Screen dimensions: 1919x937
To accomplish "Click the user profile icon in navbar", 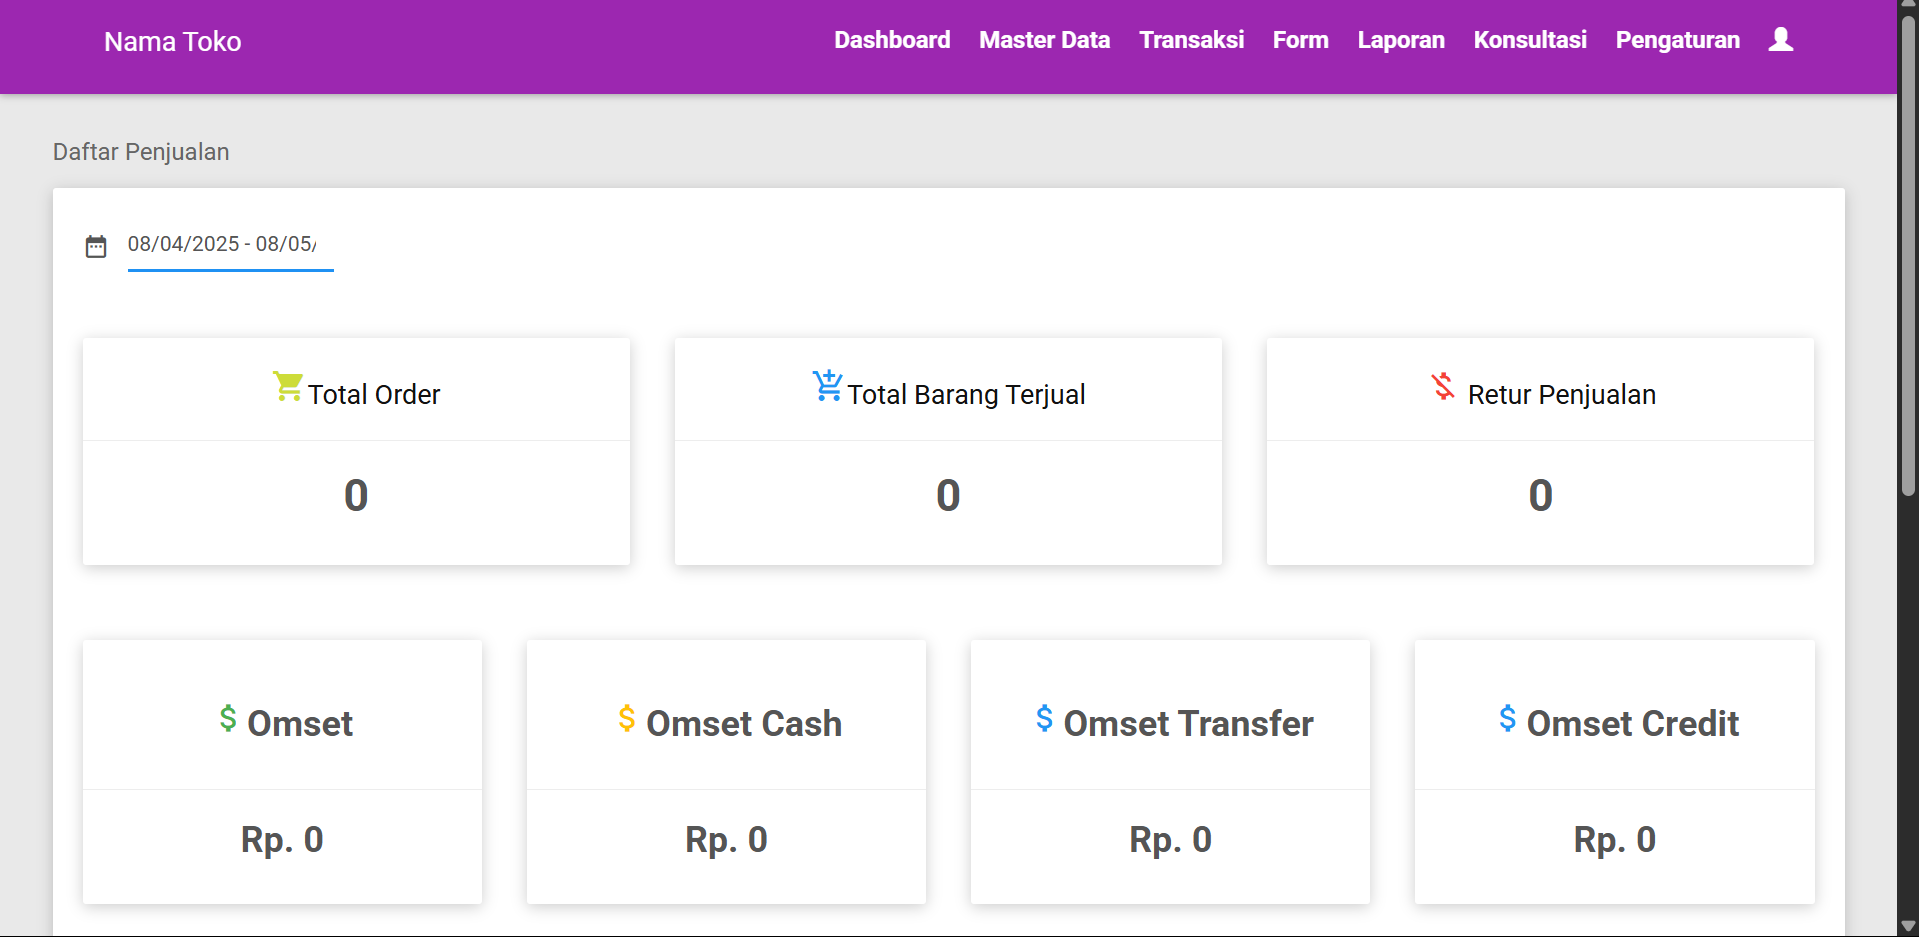I will (x=1780, y=40).
